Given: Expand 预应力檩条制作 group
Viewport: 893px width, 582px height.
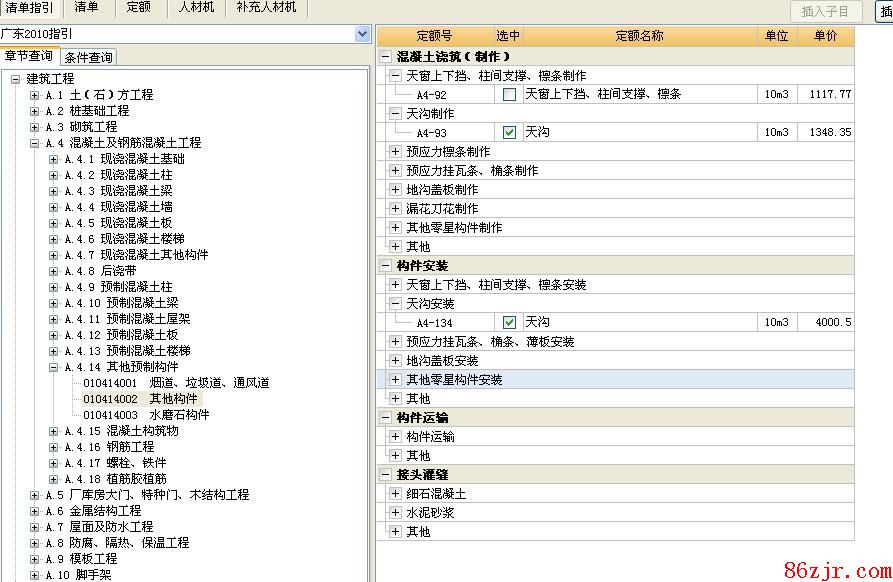Looking at the screenshot, I should click(395, 152).
